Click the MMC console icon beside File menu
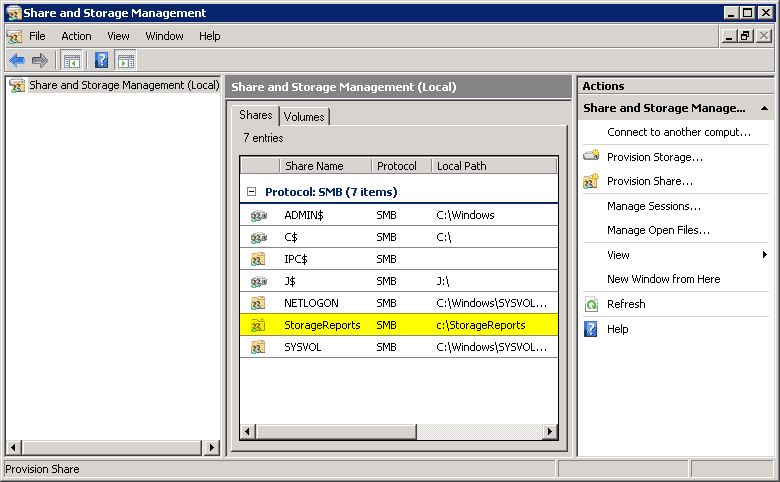Viewport: 780px width, 482px height. (x=14, y=36)
